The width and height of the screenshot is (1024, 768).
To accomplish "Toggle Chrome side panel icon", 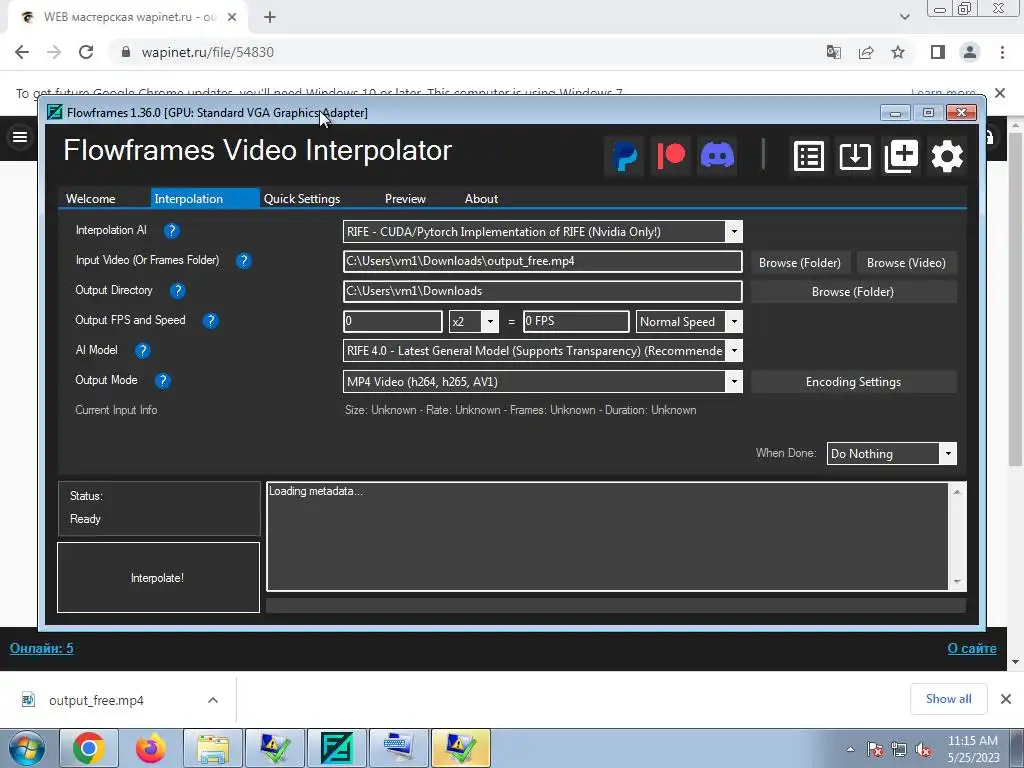I will [938, 52].
